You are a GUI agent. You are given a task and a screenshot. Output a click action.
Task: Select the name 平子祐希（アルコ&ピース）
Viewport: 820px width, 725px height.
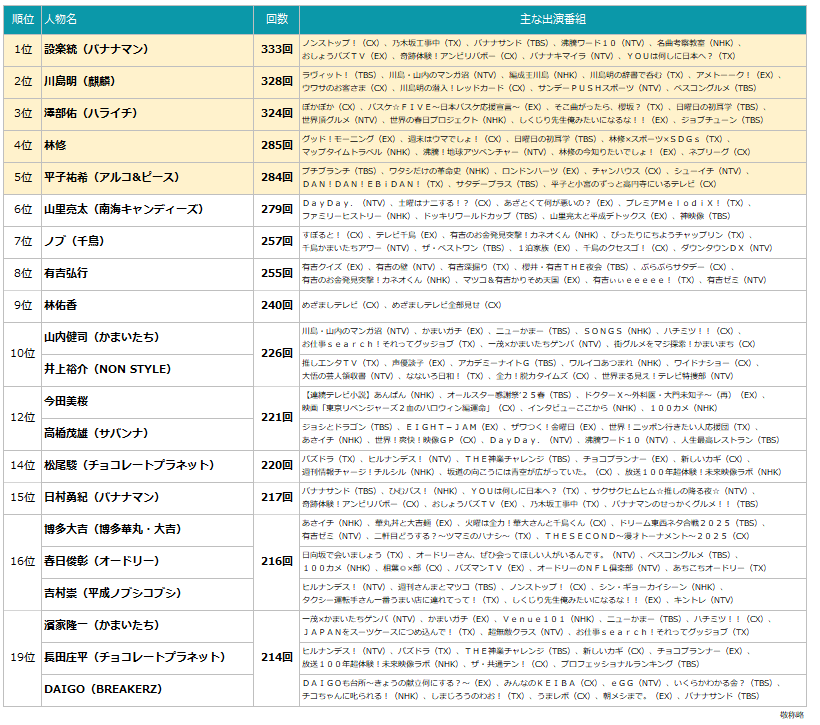pos(112,177)
